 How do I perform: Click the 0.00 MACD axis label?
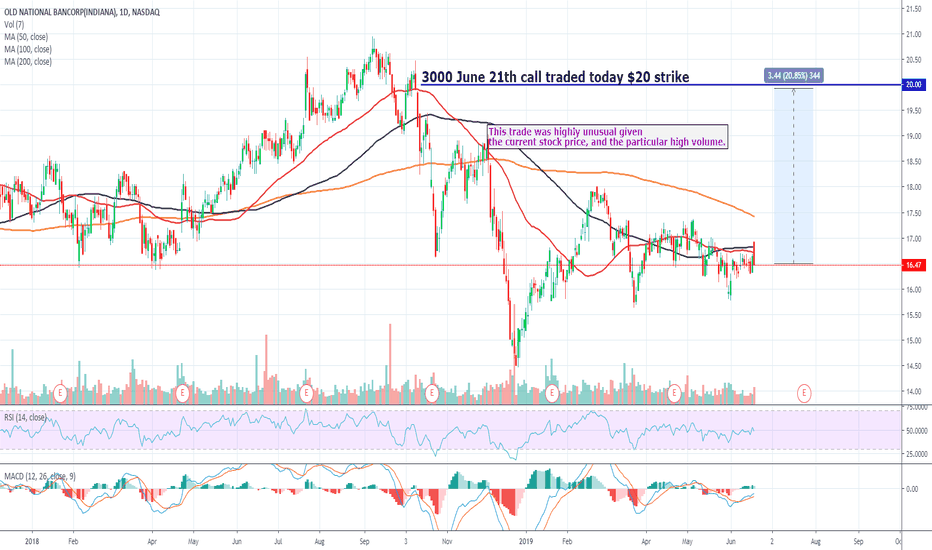[911, 489]
